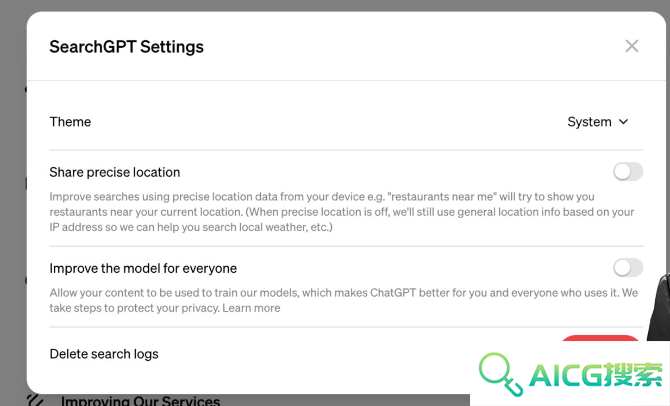Screen dimensions: 670x406
Task: Click the person image at the right edge
Action: 658,307
